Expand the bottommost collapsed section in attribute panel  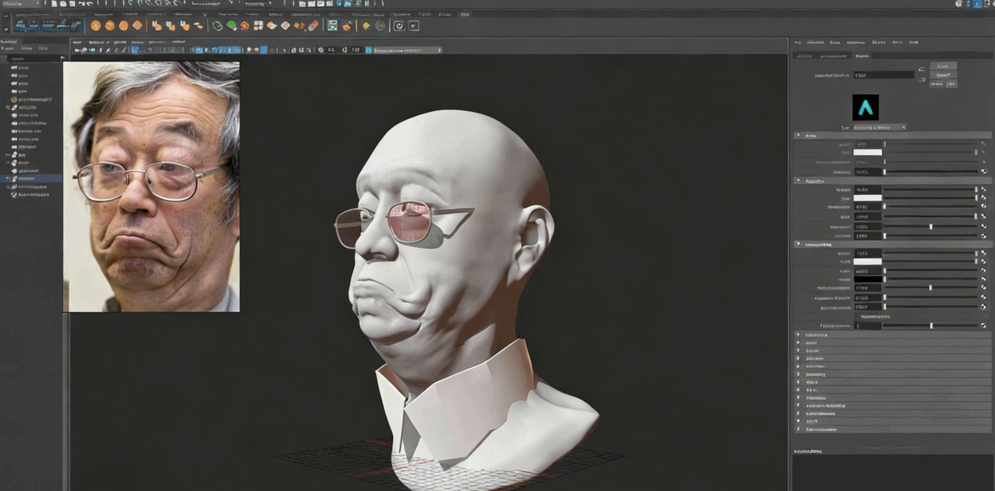coord(892,429)
